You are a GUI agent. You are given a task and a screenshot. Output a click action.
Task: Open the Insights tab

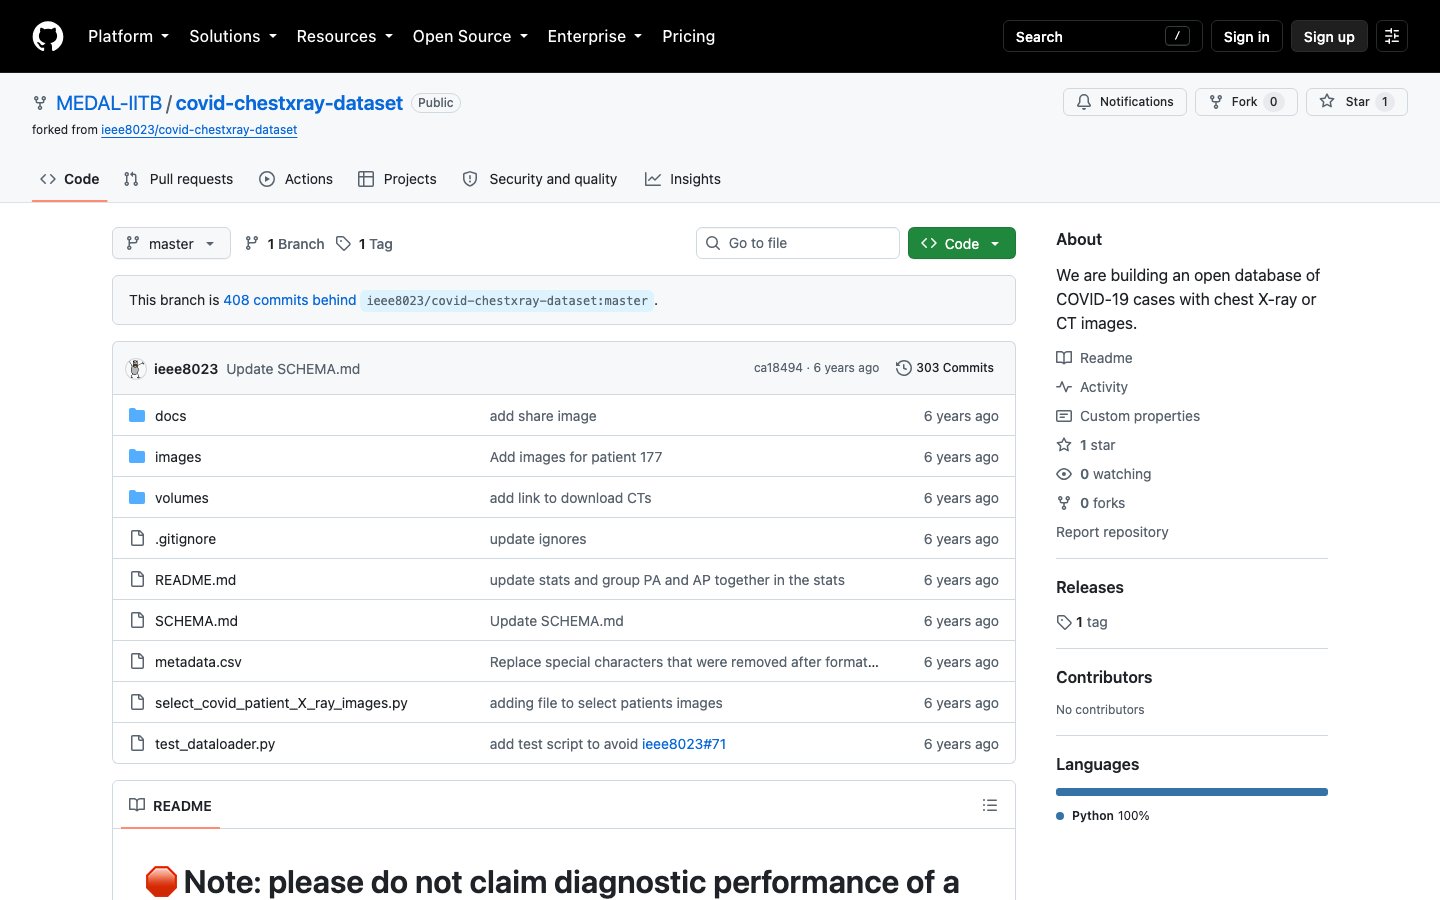click(x=683, y=179)
